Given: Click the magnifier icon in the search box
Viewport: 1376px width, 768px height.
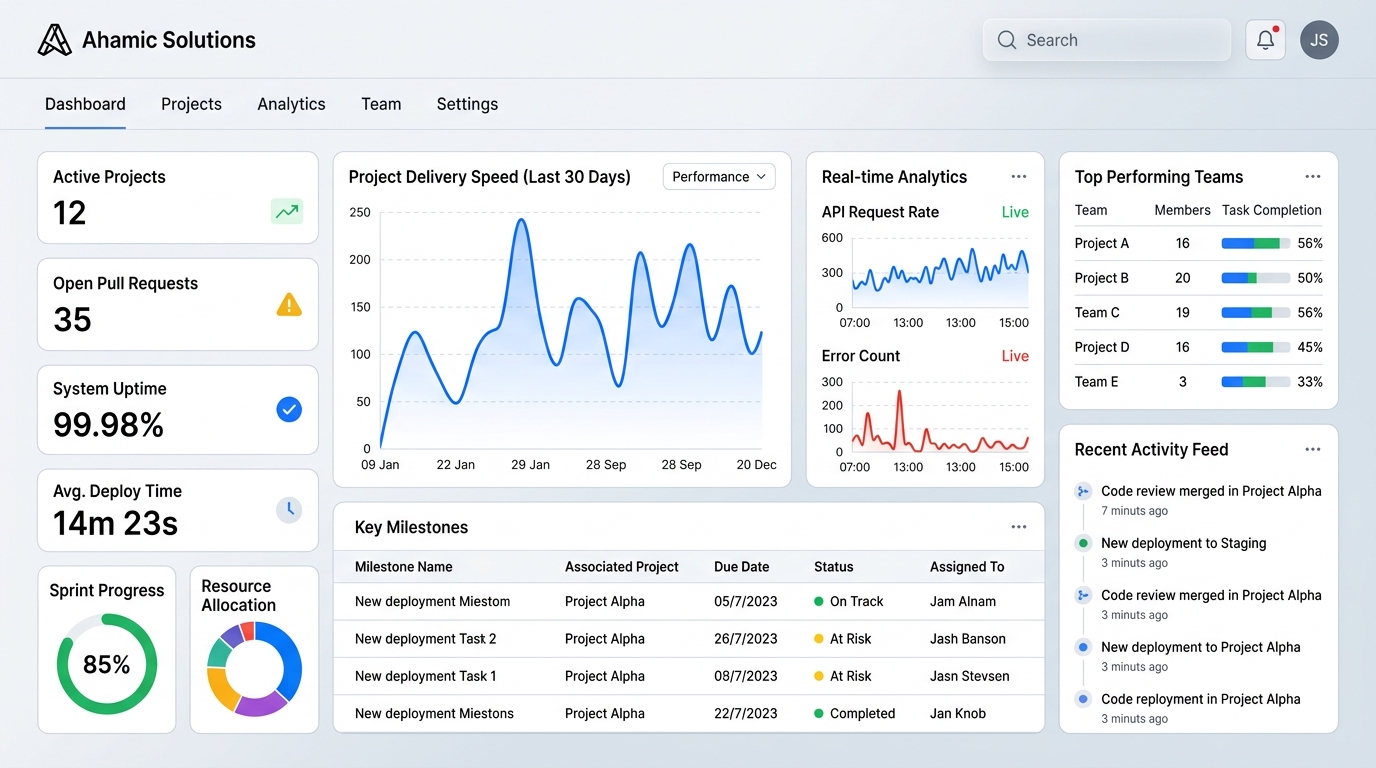Looking at the screenshot, I should [1006, 40].
